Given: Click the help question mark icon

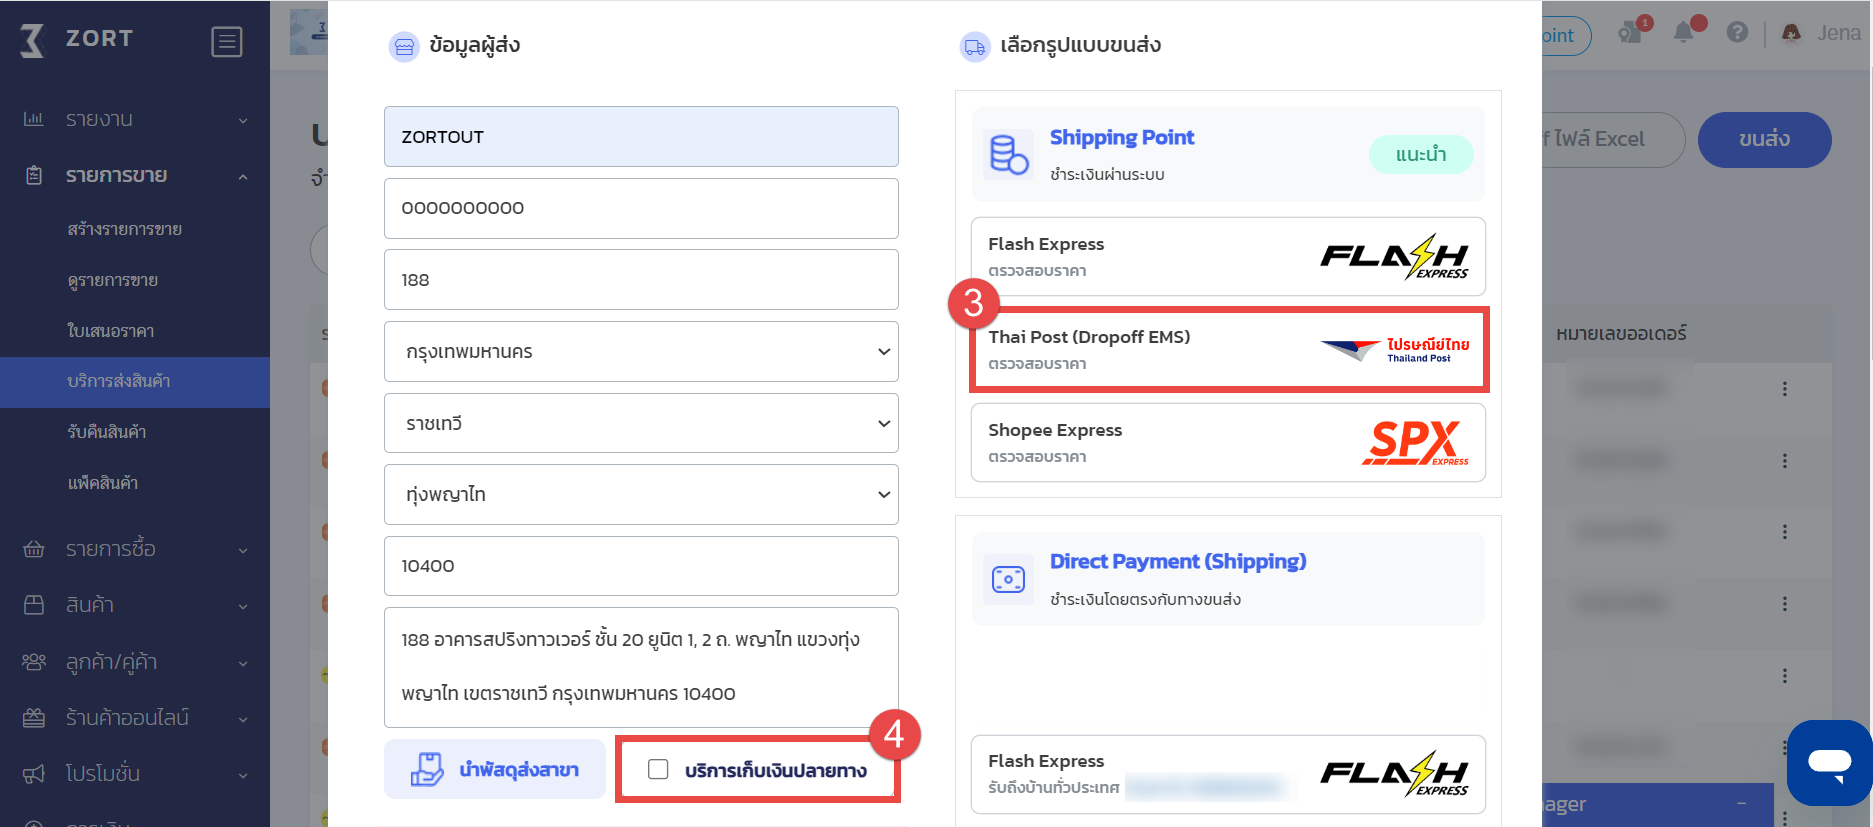Looking at the screenshot, I should coord(1738,32).
